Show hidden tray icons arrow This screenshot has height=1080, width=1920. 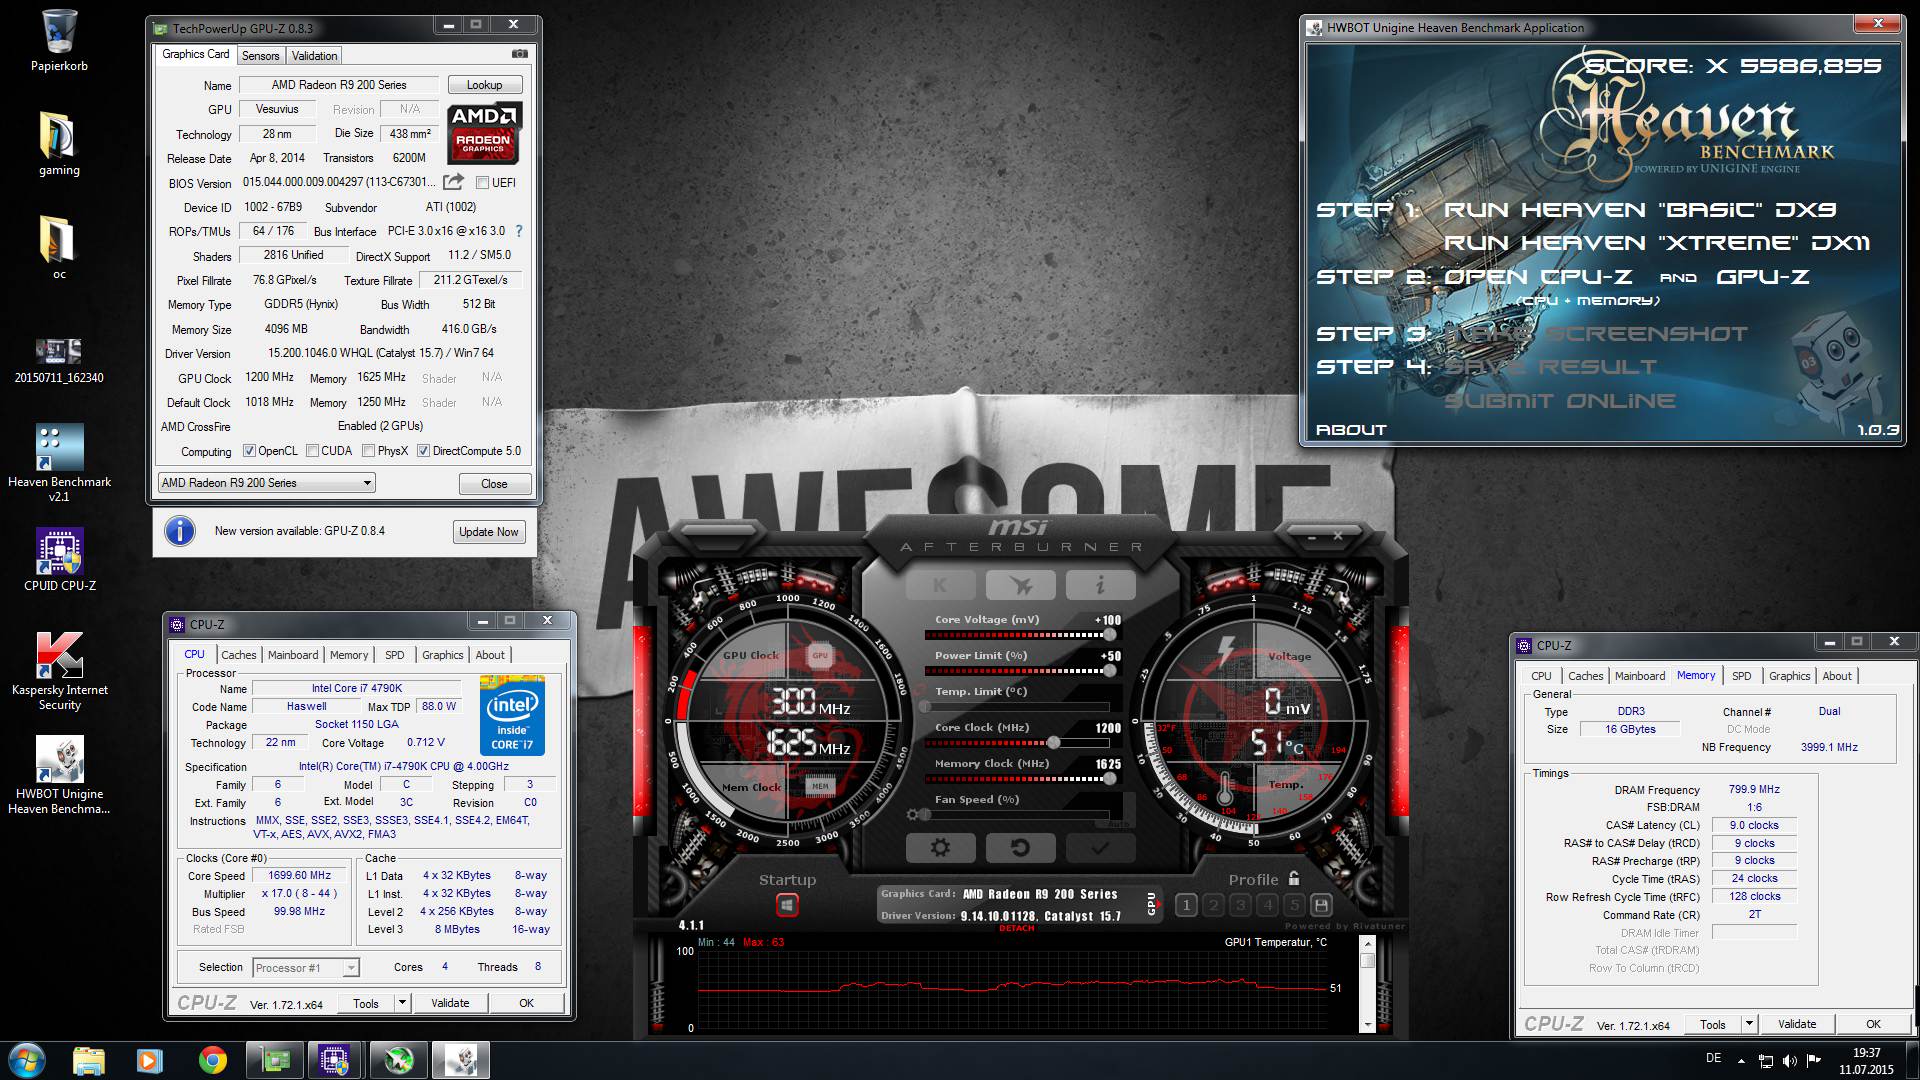pos(1741,1061)
